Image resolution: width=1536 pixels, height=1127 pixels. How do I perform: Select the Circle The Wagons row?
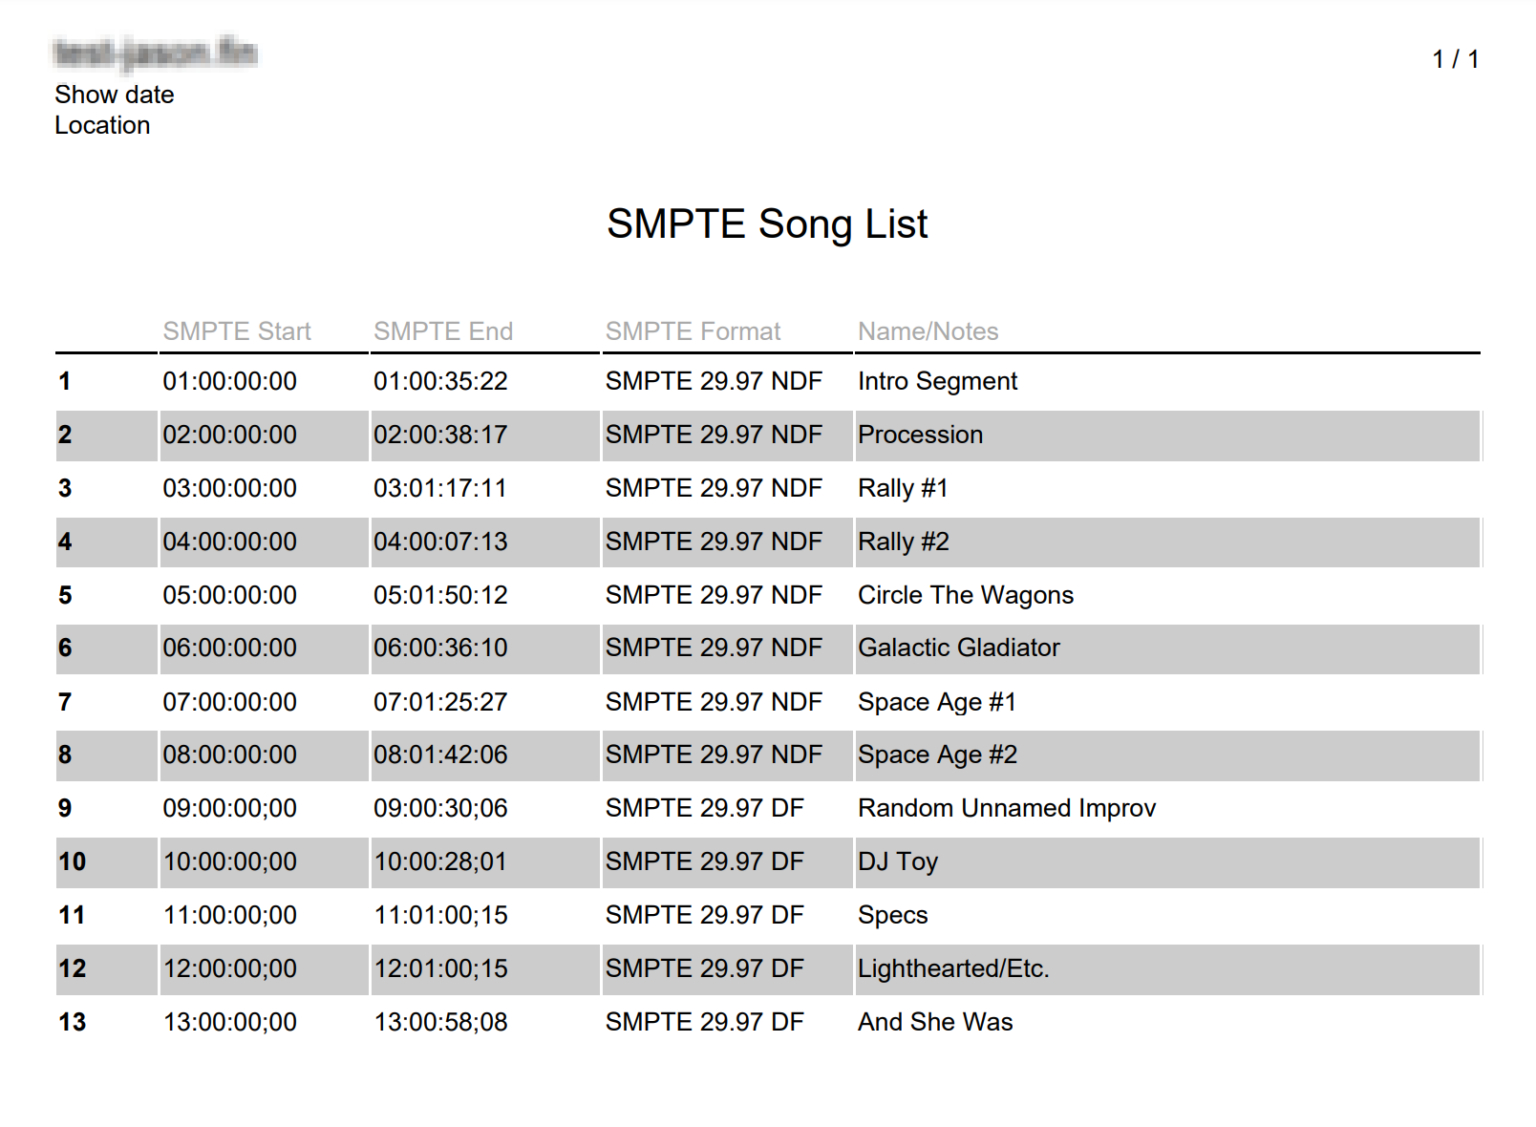[965, 594]
